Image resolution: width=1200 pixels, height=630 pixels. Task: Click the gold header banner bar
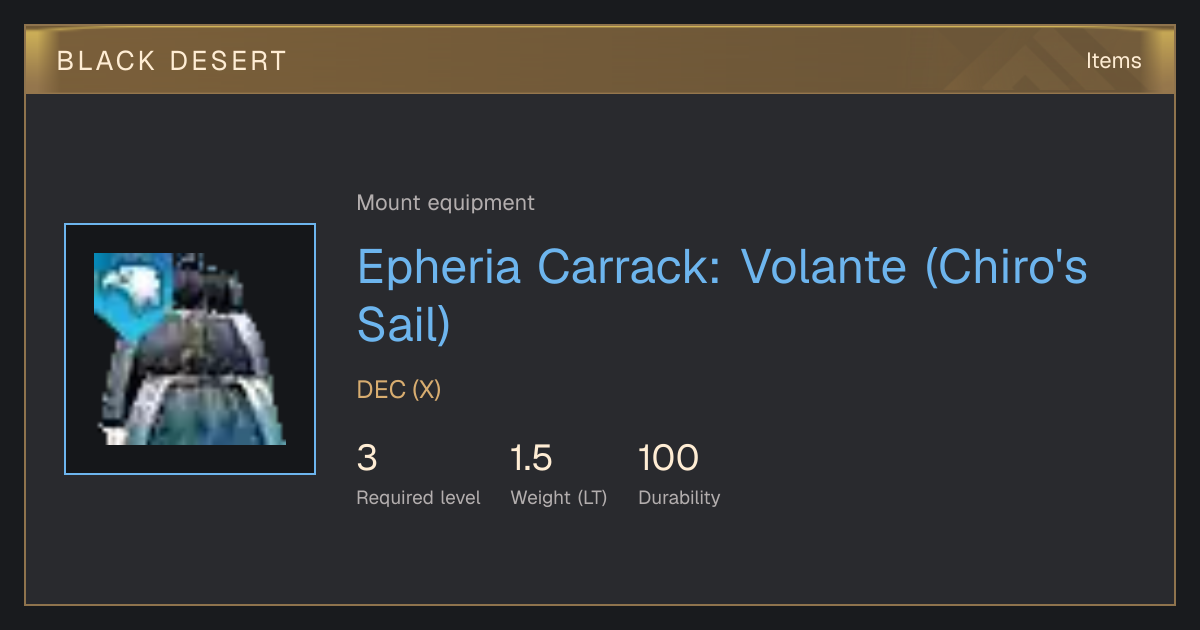click(600, 60)
